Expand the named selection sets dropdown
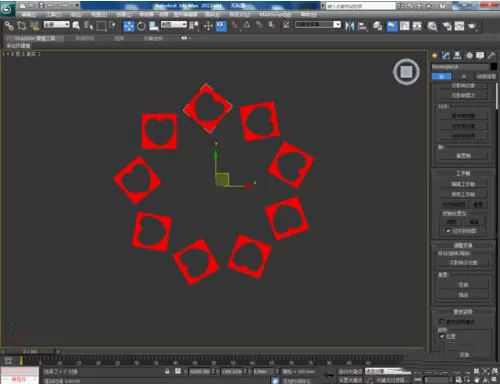Viewport: 500px width, 384px height. (x=318, y=24)
